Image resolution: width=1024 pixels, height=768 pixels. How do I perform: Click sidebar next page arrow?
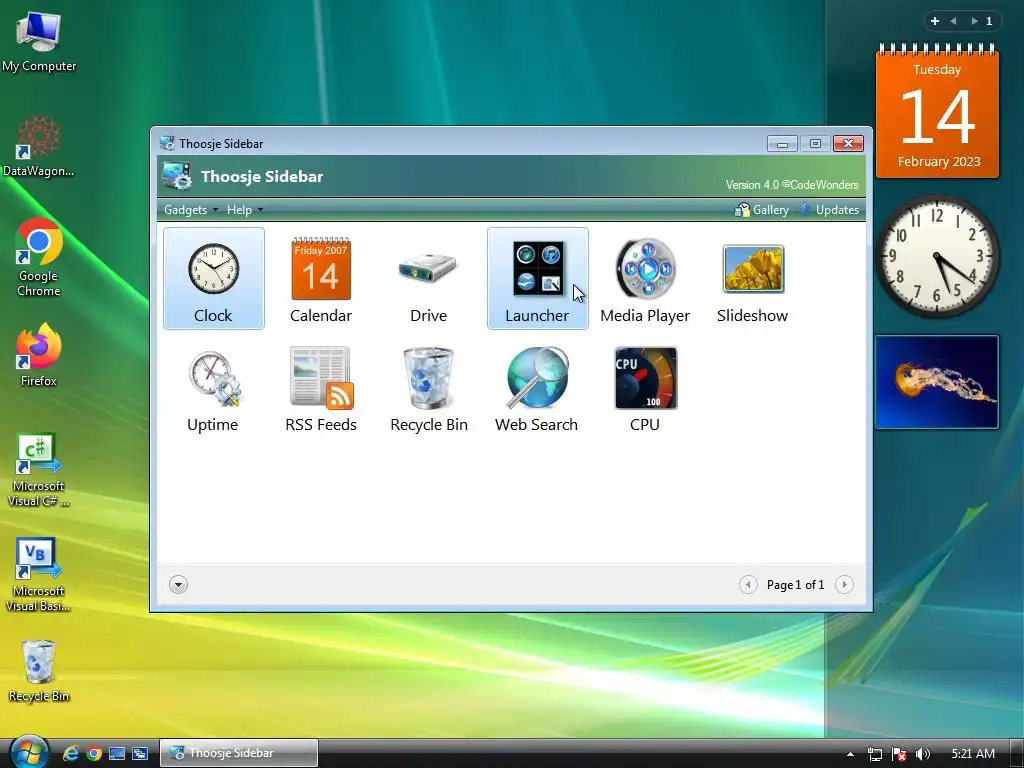click(x=974, y=21)
